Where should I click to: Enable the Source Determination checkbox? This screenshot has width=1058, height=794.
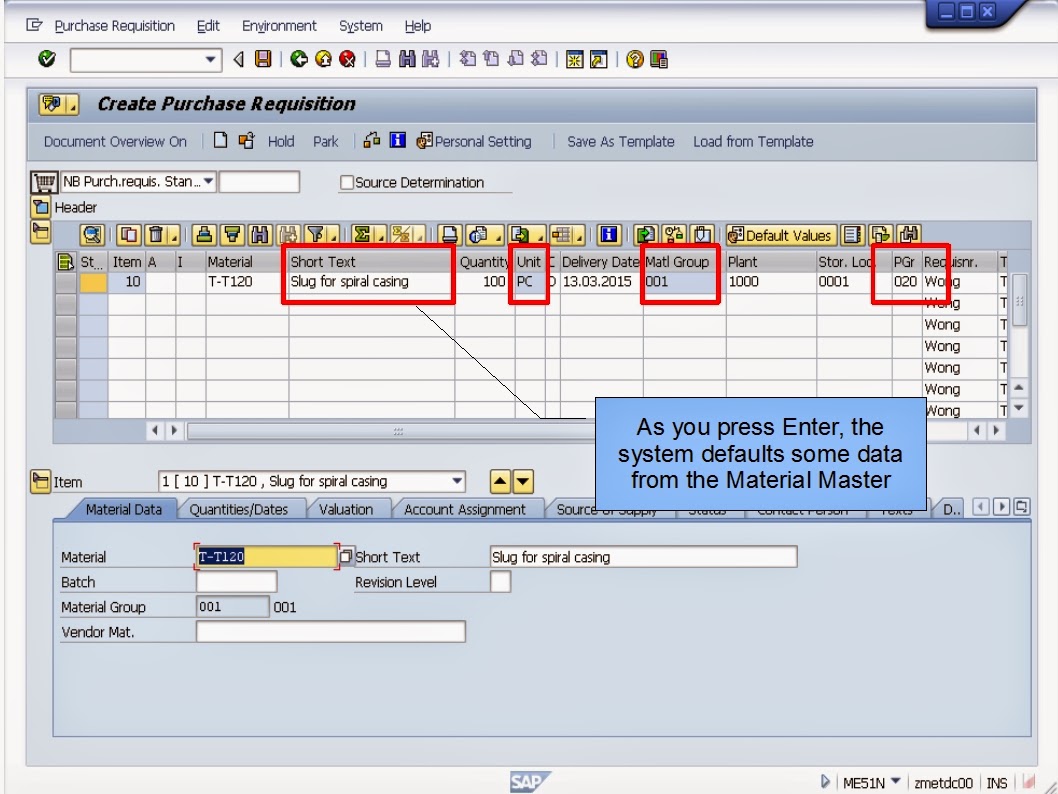(x=348, y=182)
